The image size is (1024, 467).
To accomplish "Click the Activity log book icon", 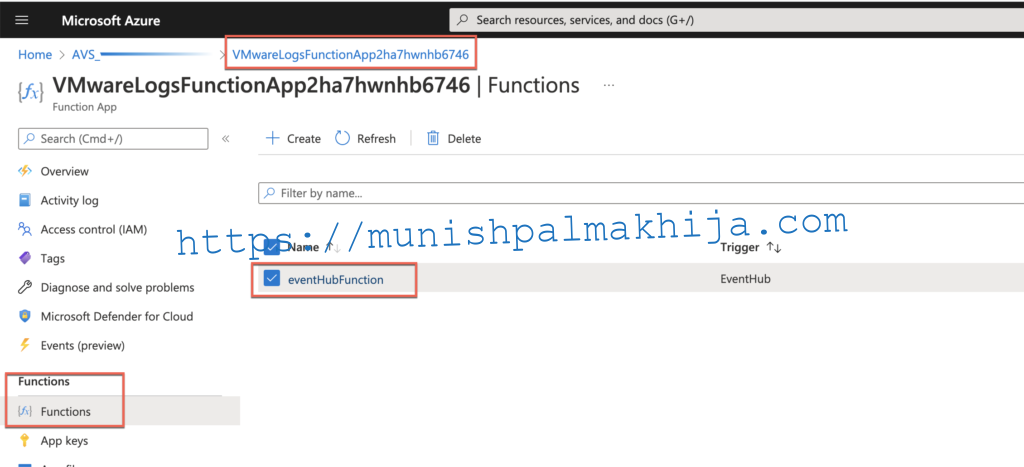I will (25, 201).
